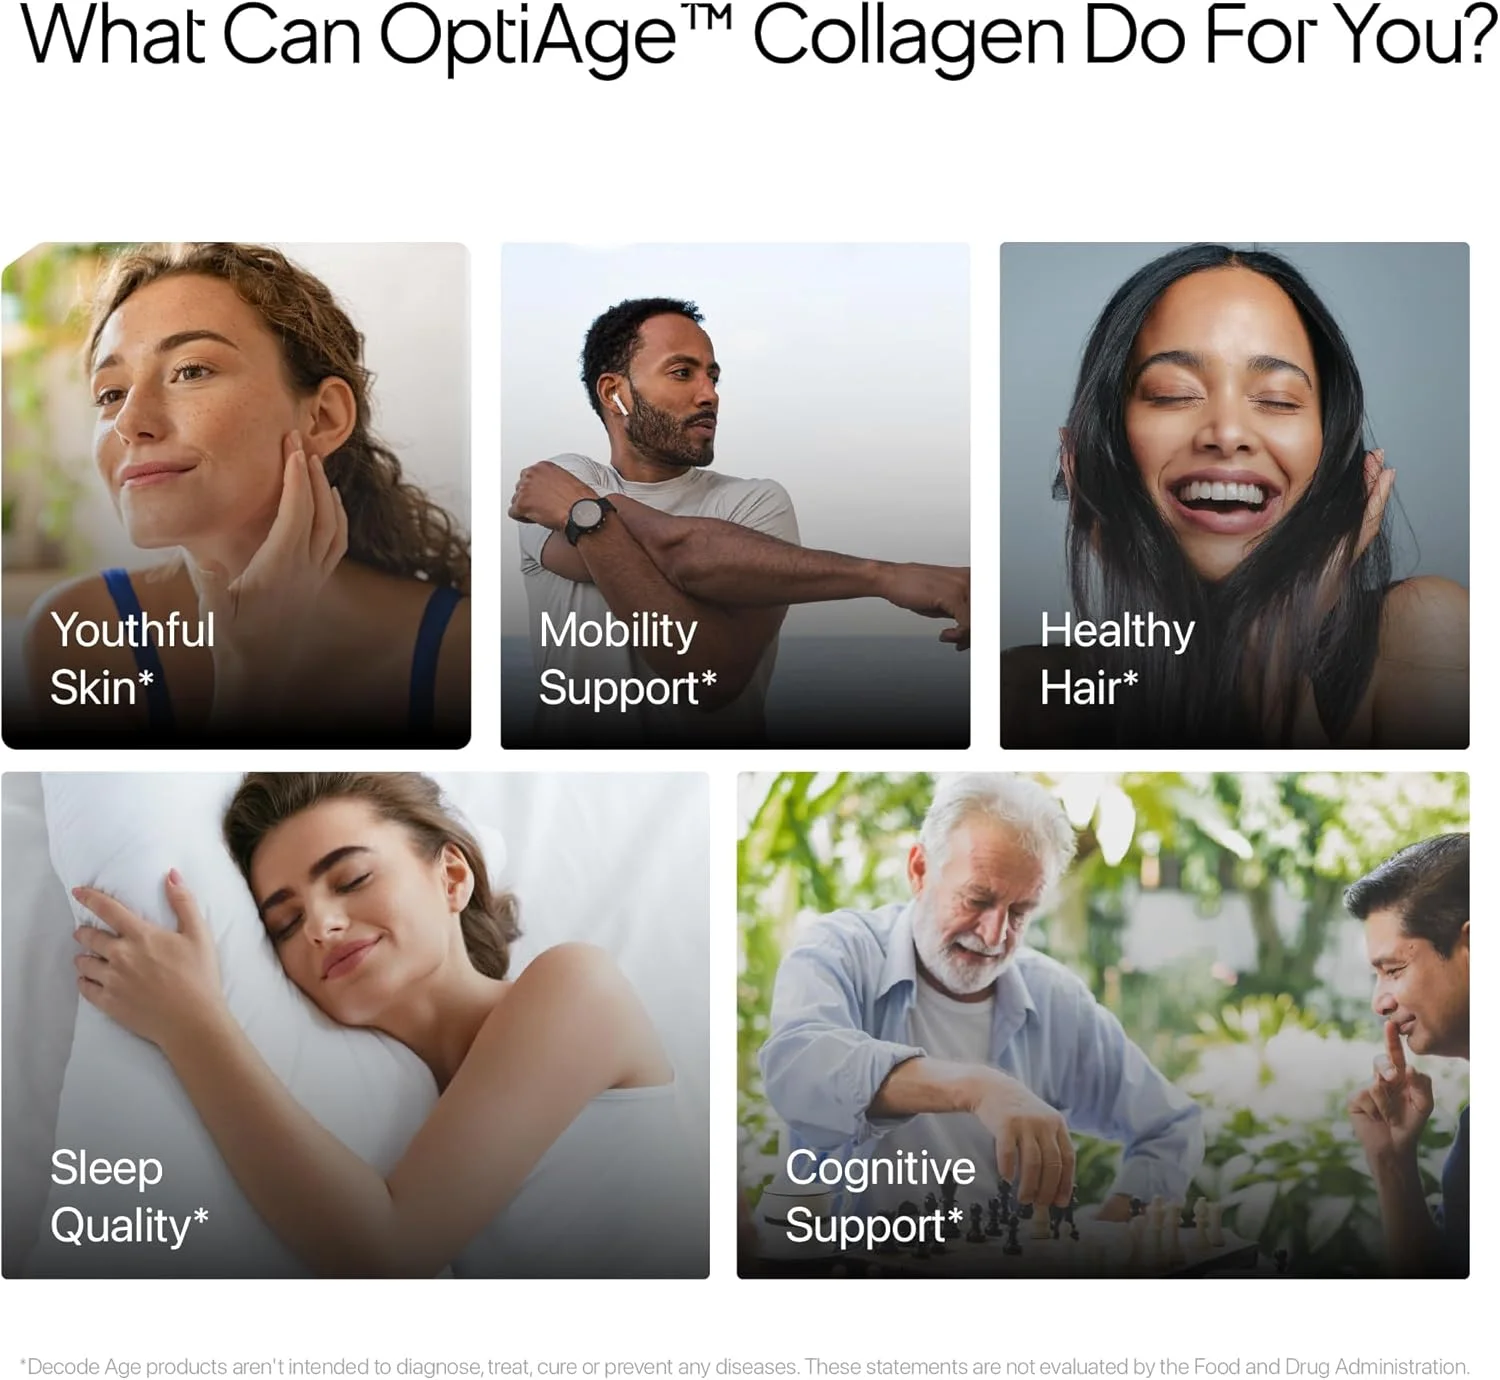Click the 'Youthful Skin*' label text
This screenshot has width=1500, height=1380.
pos(132,659)
